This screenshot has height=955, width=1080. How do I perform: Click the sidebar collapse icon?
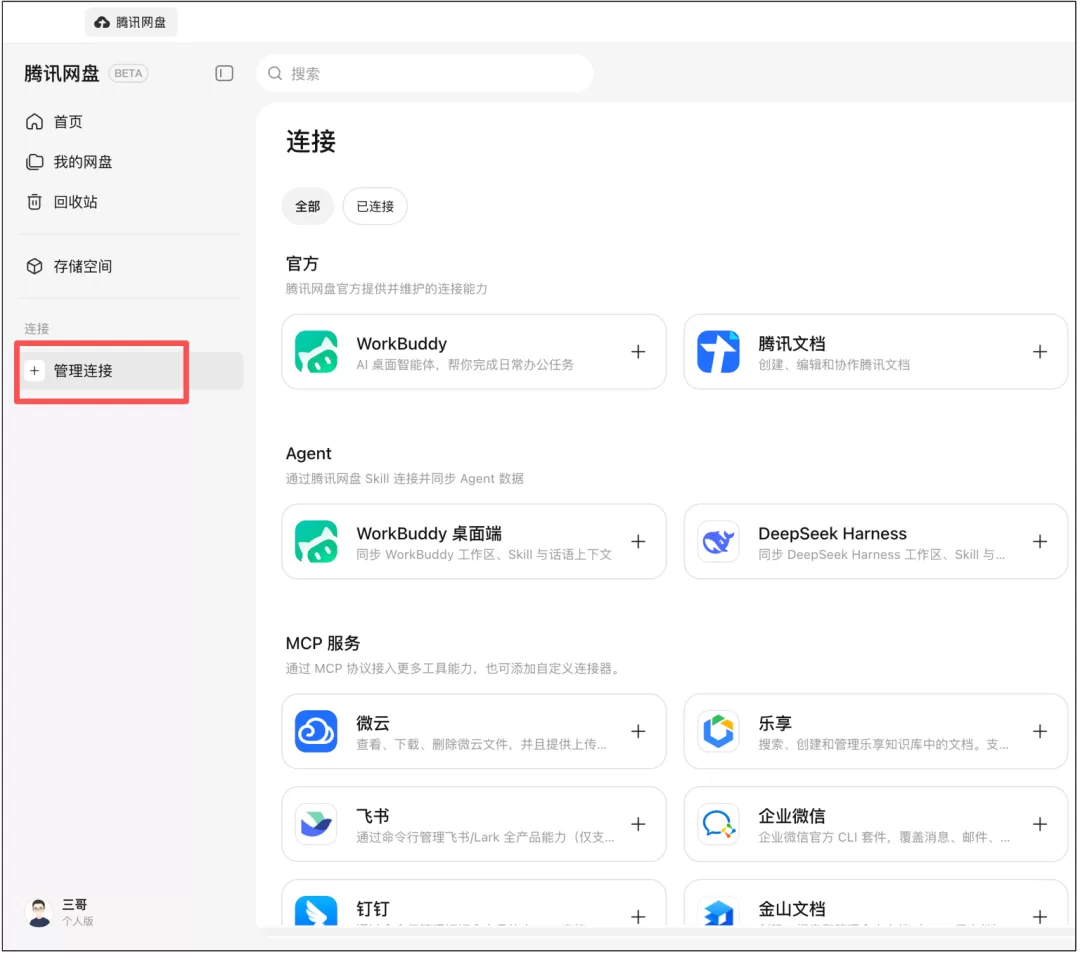[x=225, y=73]
